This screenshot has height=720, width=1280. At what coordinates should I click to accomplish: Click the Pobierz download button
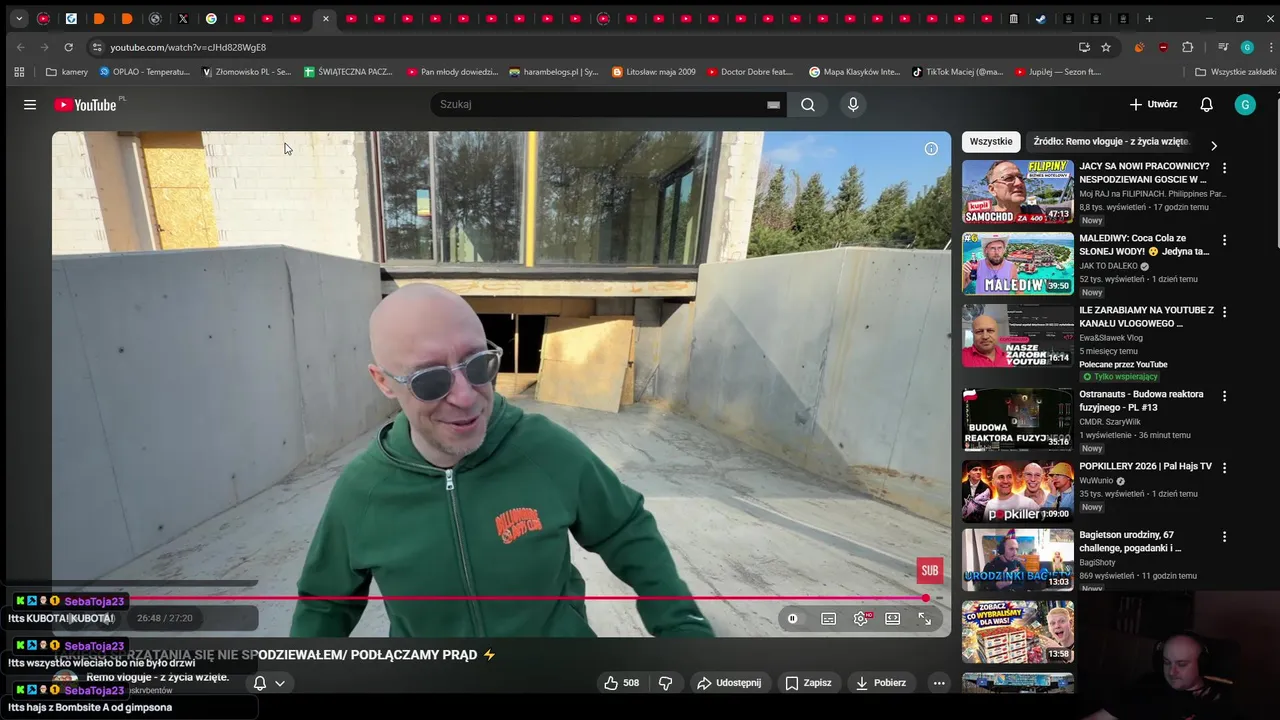pos(880,683)
